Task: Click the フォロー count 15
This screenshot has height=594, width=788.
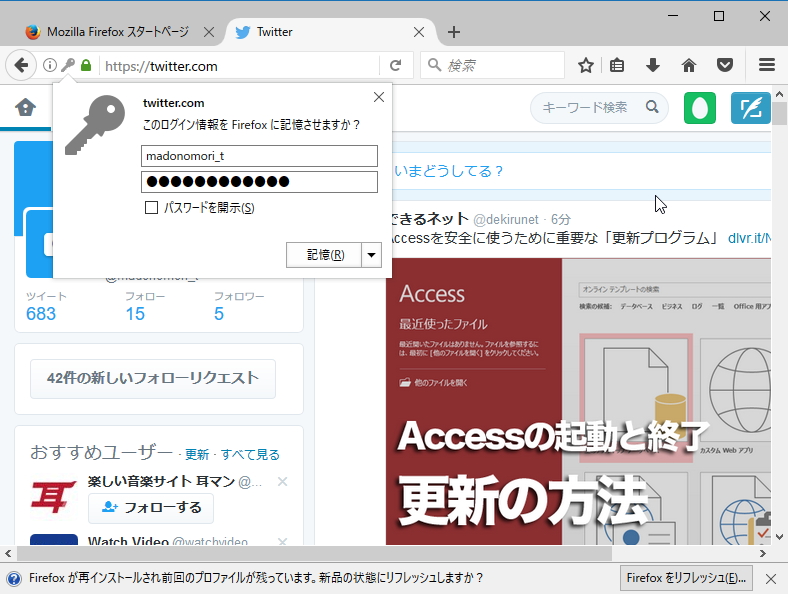Action: [135, 314]
